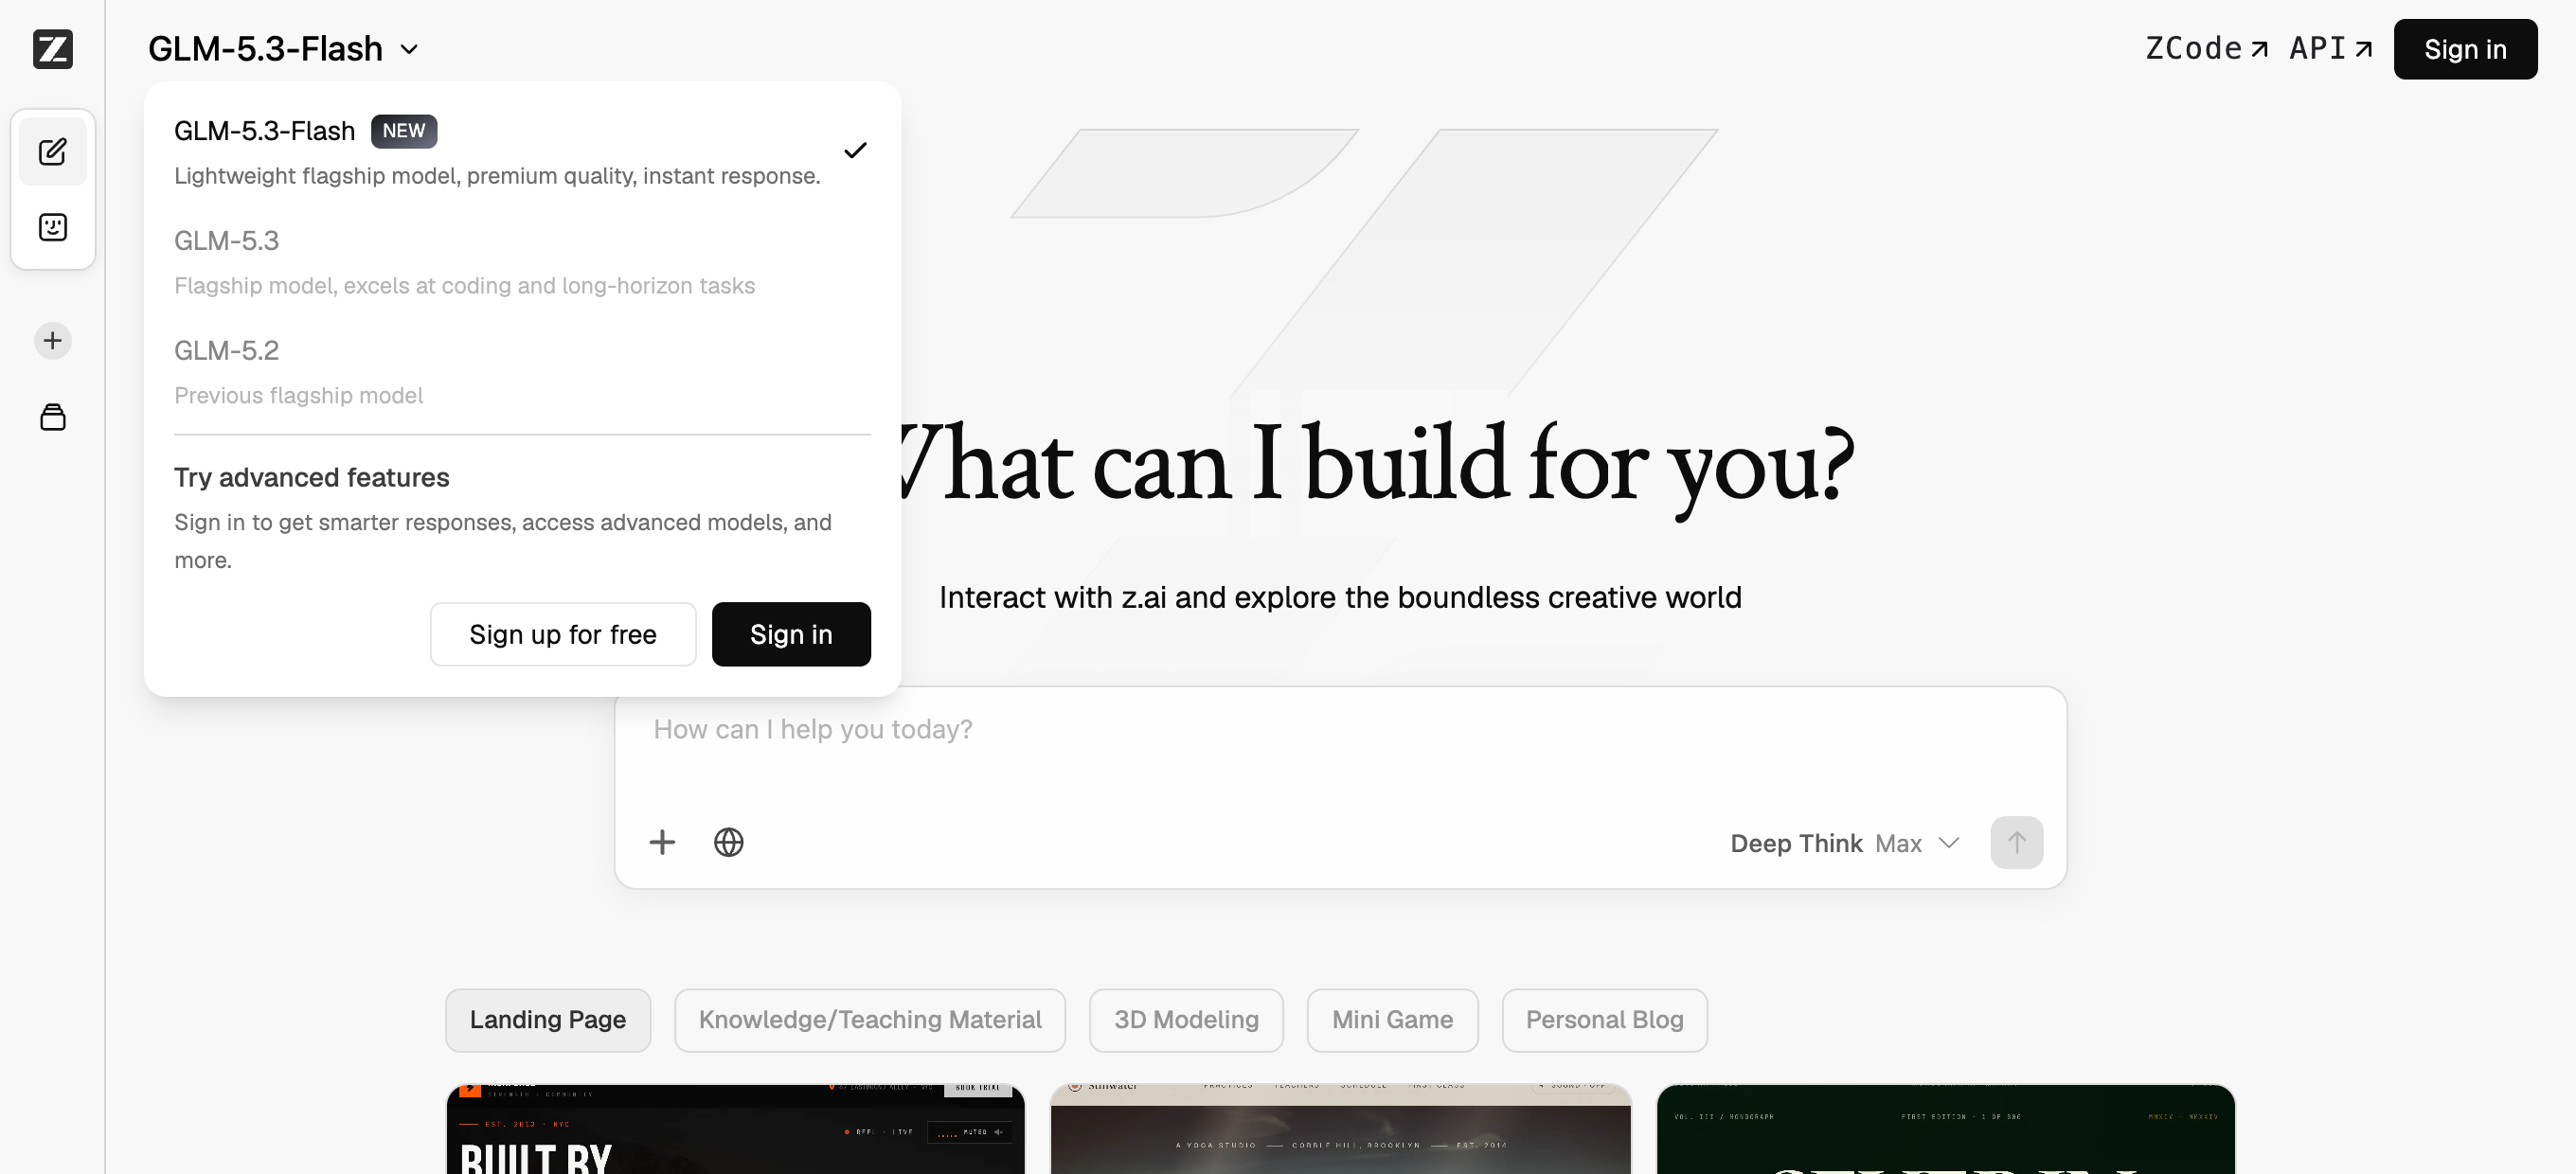
Task: Open the ZCode external link
Action: point(2206,48)
